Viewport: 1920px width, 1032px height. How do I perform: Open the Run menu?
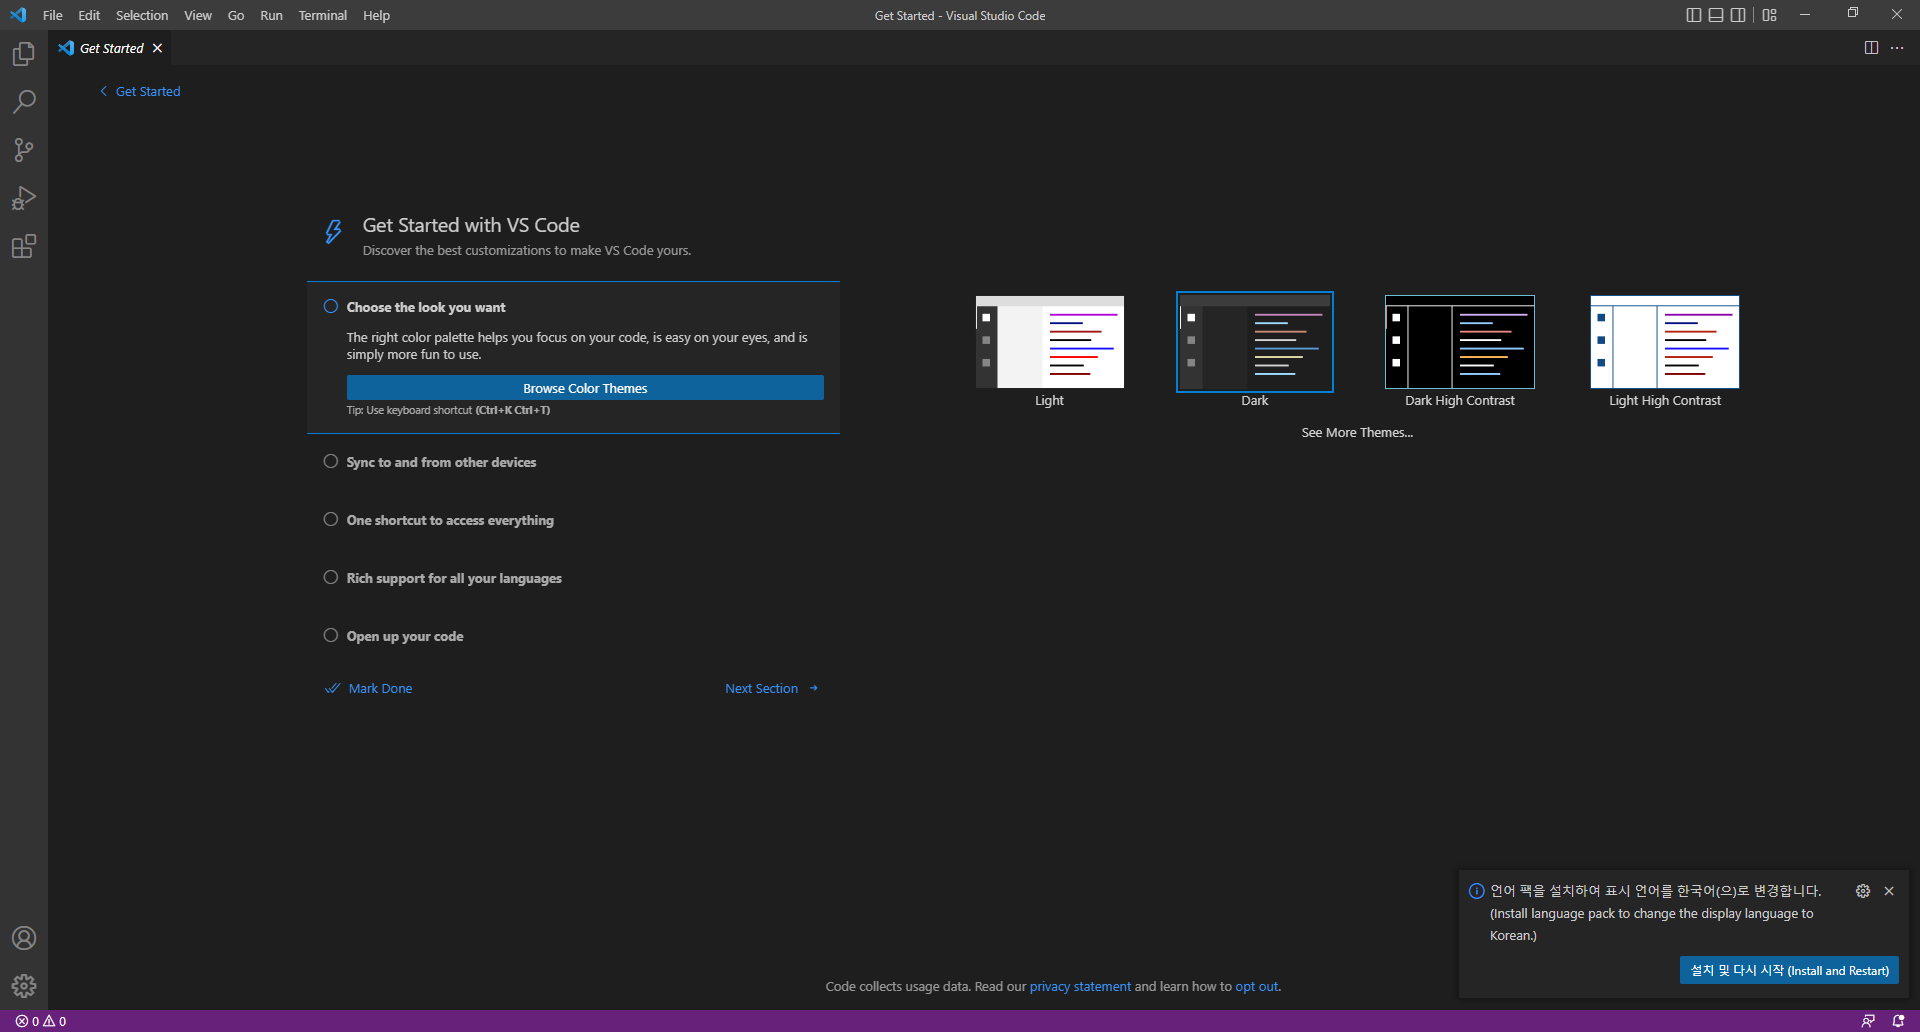[x=271, y=15]
